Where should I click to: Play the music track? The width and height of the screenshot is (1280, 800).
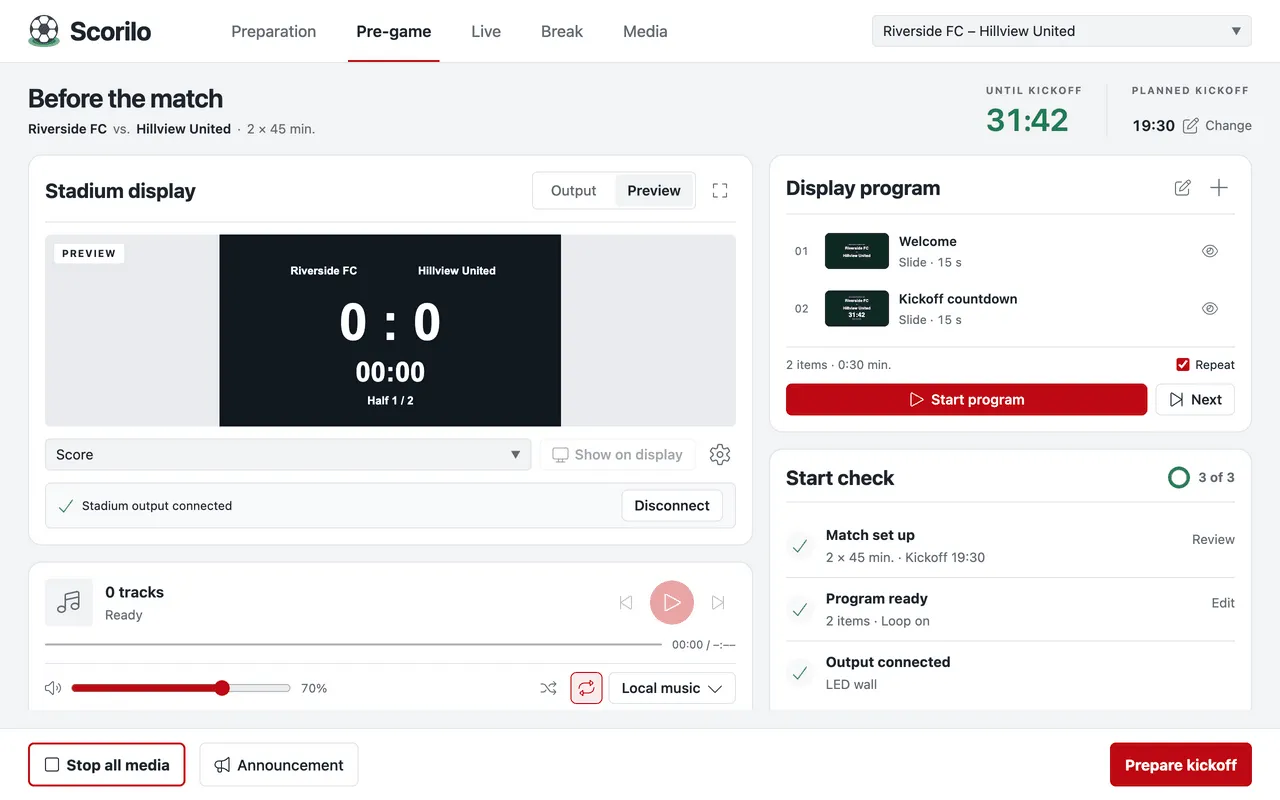tap(672, 603)
